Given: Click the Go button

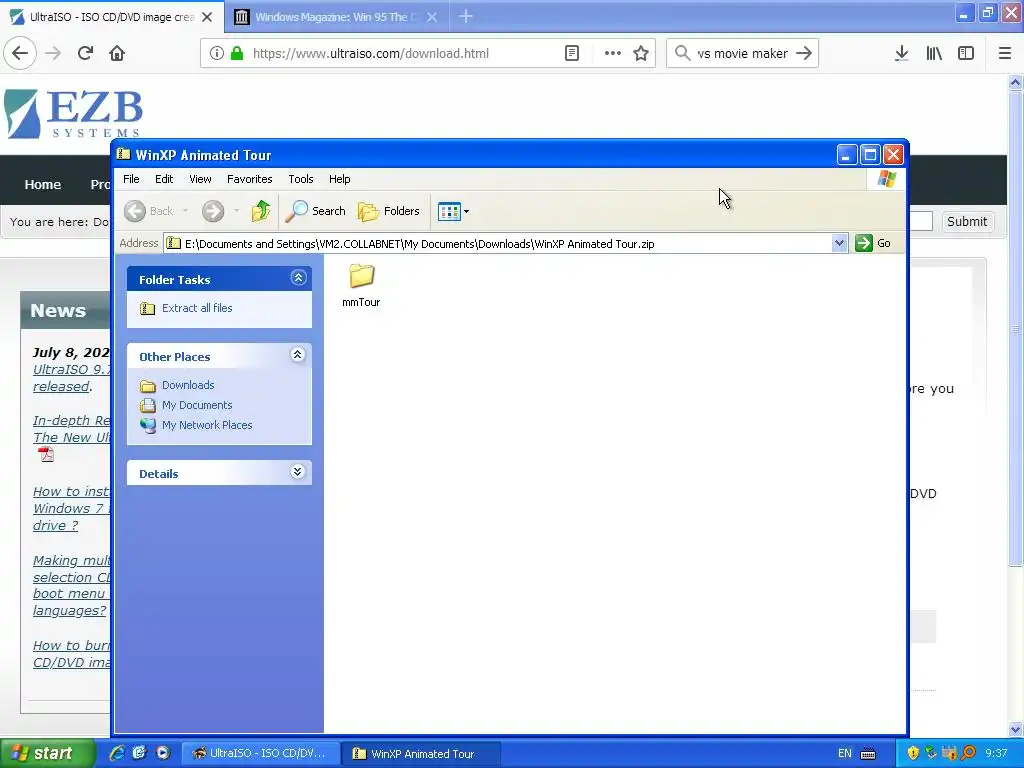Looking at the screenshot, I should (873, 243).
